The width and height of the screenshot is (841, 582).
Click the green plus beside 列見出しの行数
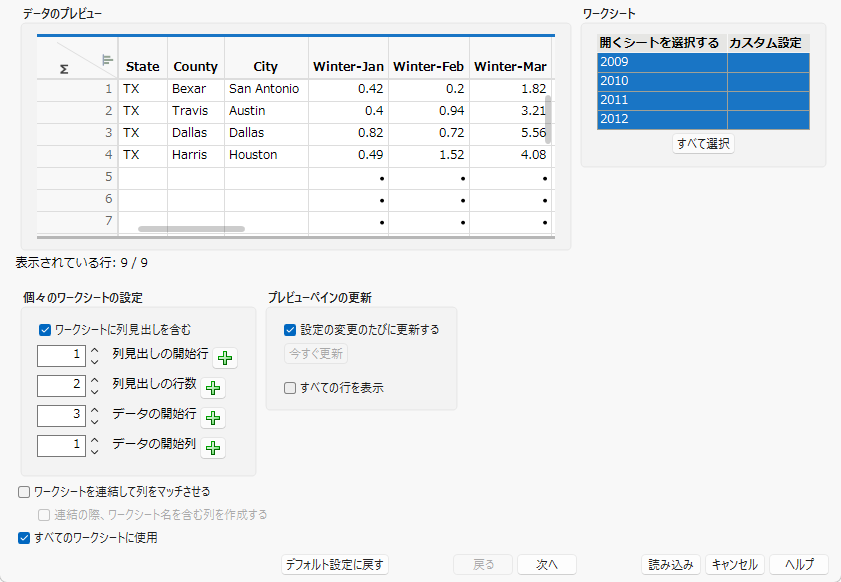[213, 388]
